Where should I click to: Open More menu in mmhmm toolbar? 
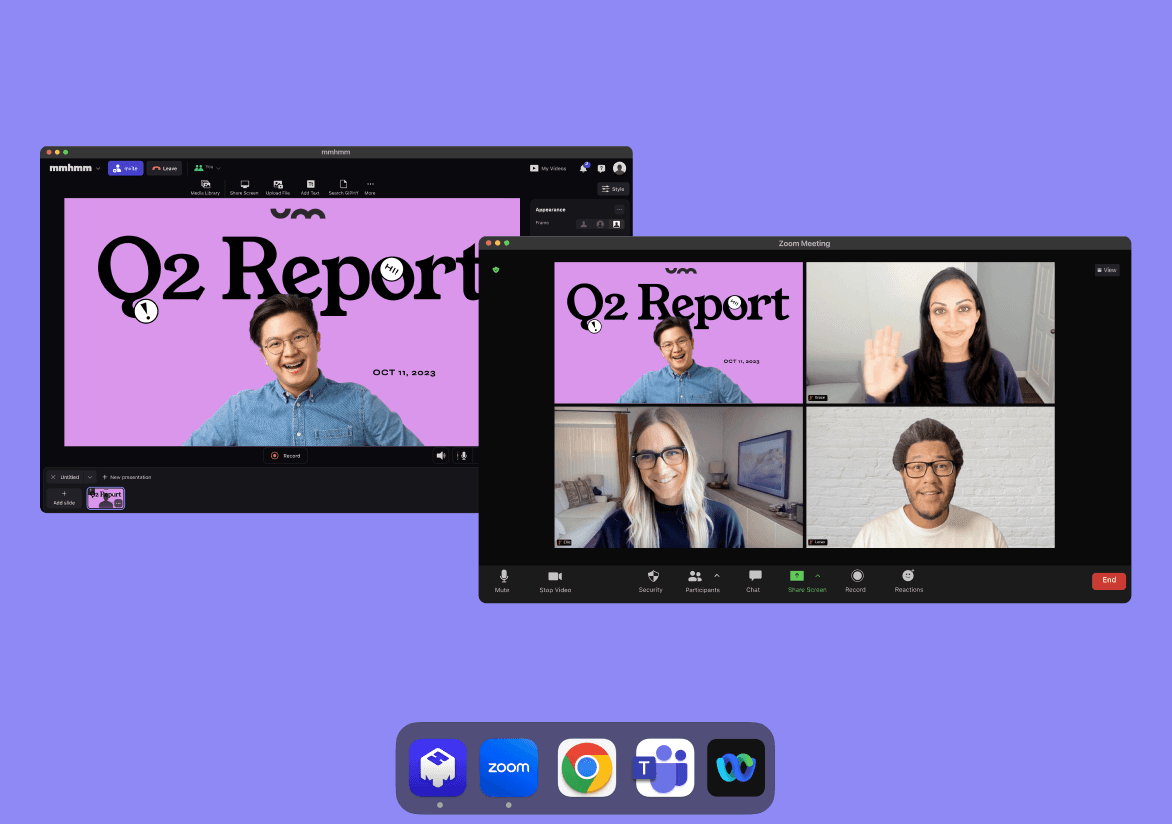pos(370,186)
